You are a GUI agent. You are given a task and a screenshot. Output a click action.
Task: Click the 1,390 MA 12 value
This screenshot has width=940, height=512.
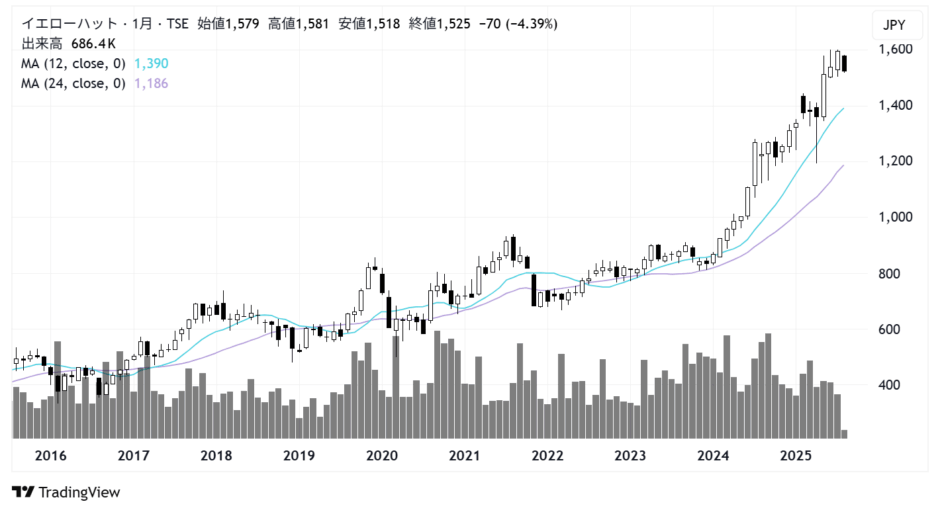[152, 63]
